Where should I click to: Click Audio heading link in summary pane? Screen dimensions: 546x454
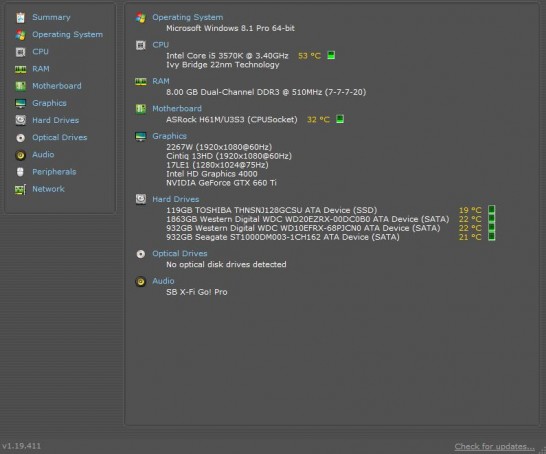coord(163,281)
